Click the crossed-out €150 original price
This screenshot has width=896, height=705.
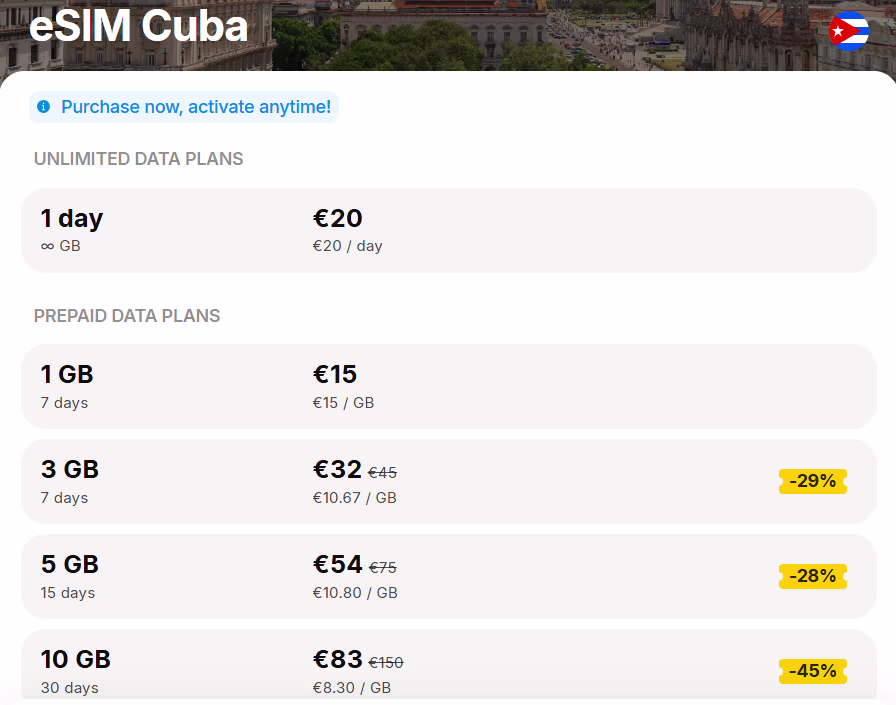(386, 663)
